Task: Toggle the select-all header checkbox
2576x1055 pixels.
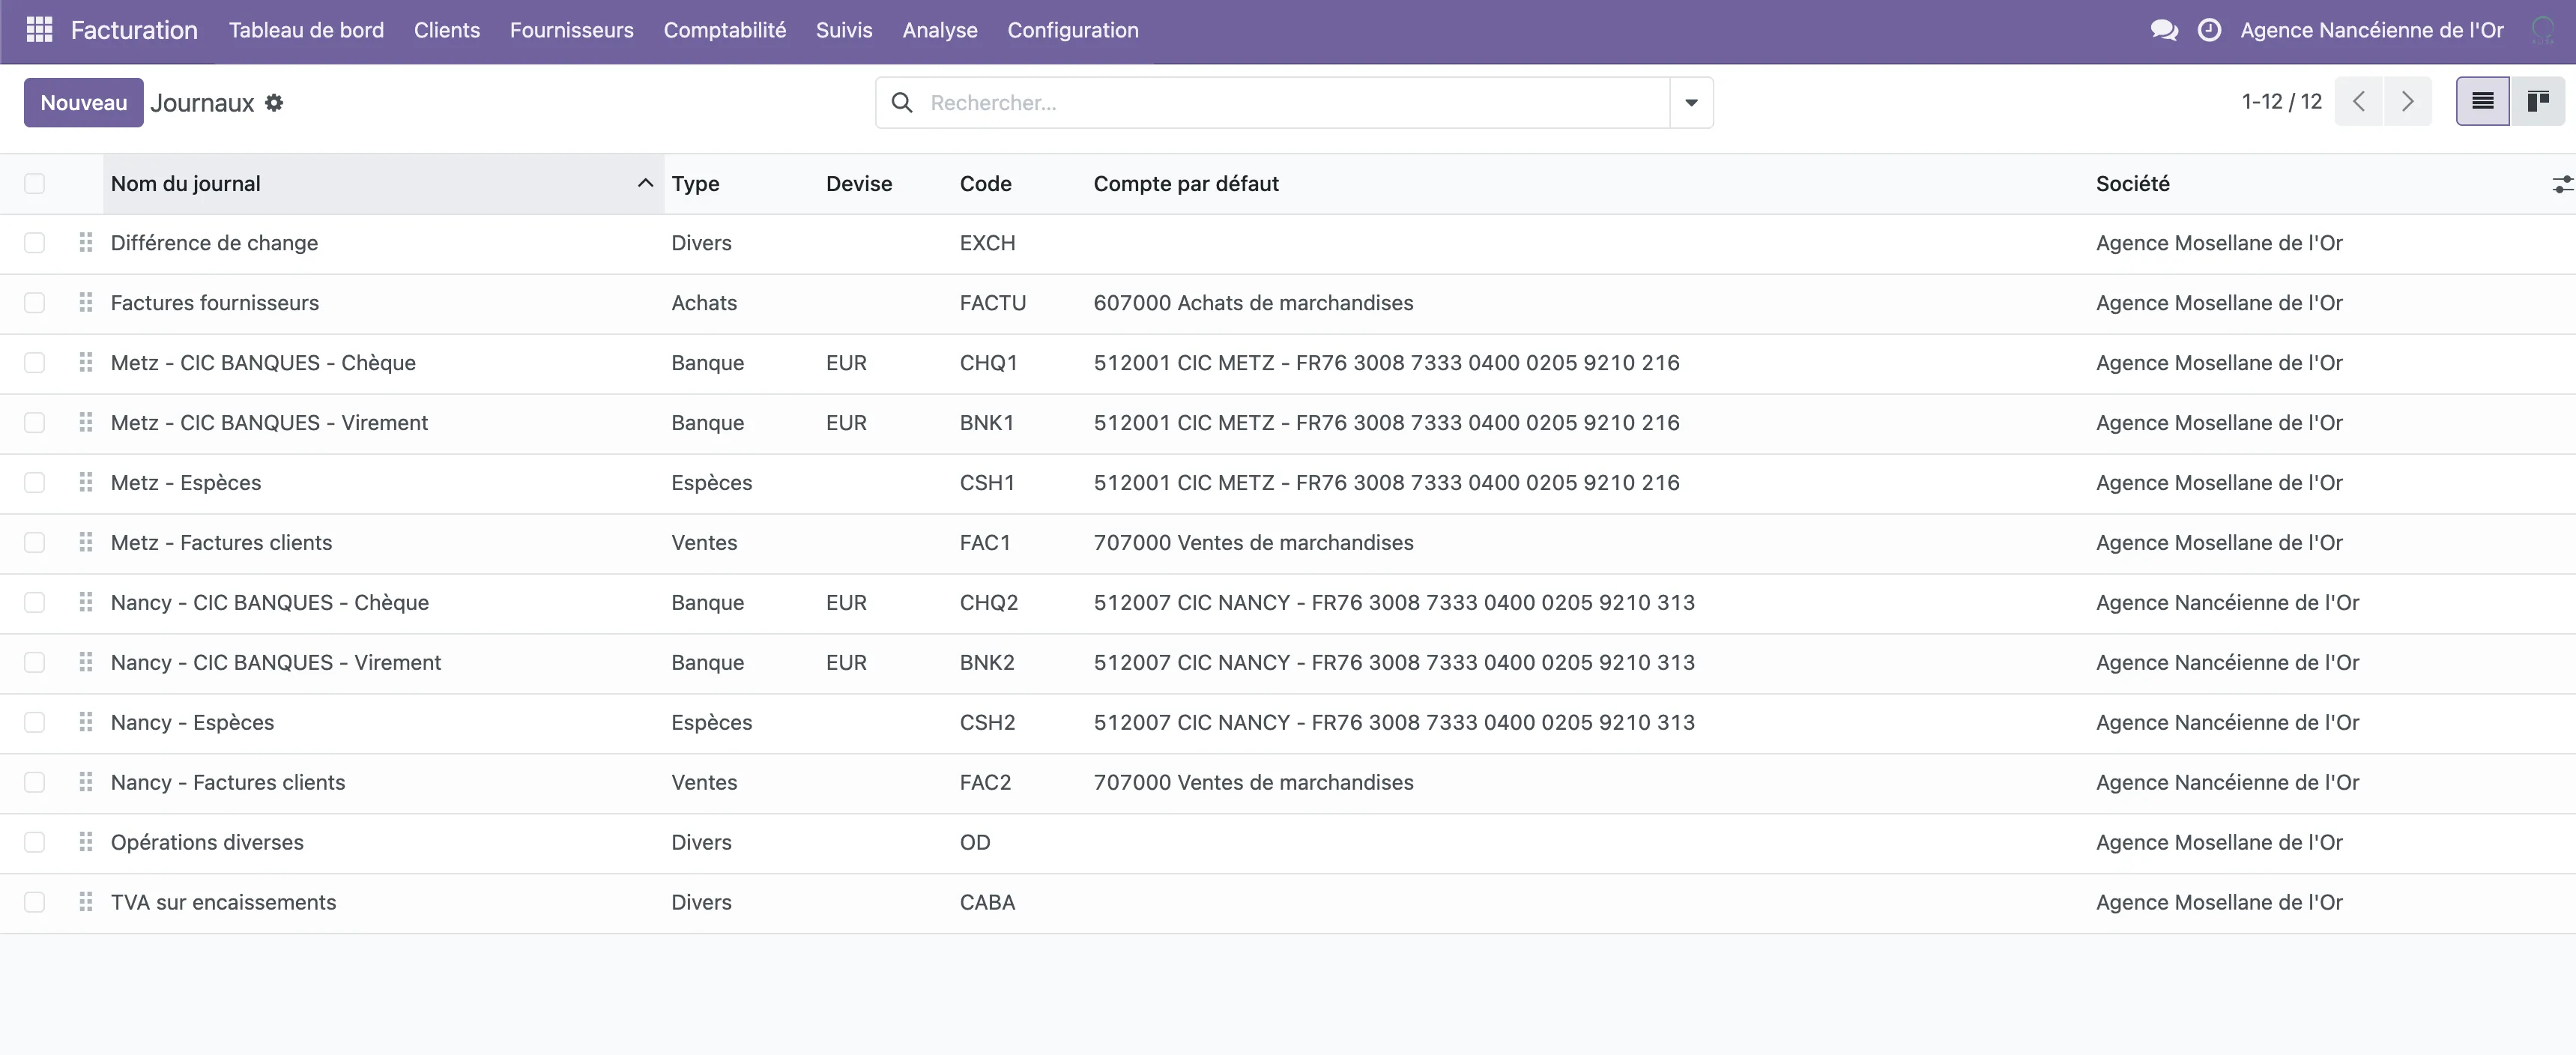Action: pos(35,184)
